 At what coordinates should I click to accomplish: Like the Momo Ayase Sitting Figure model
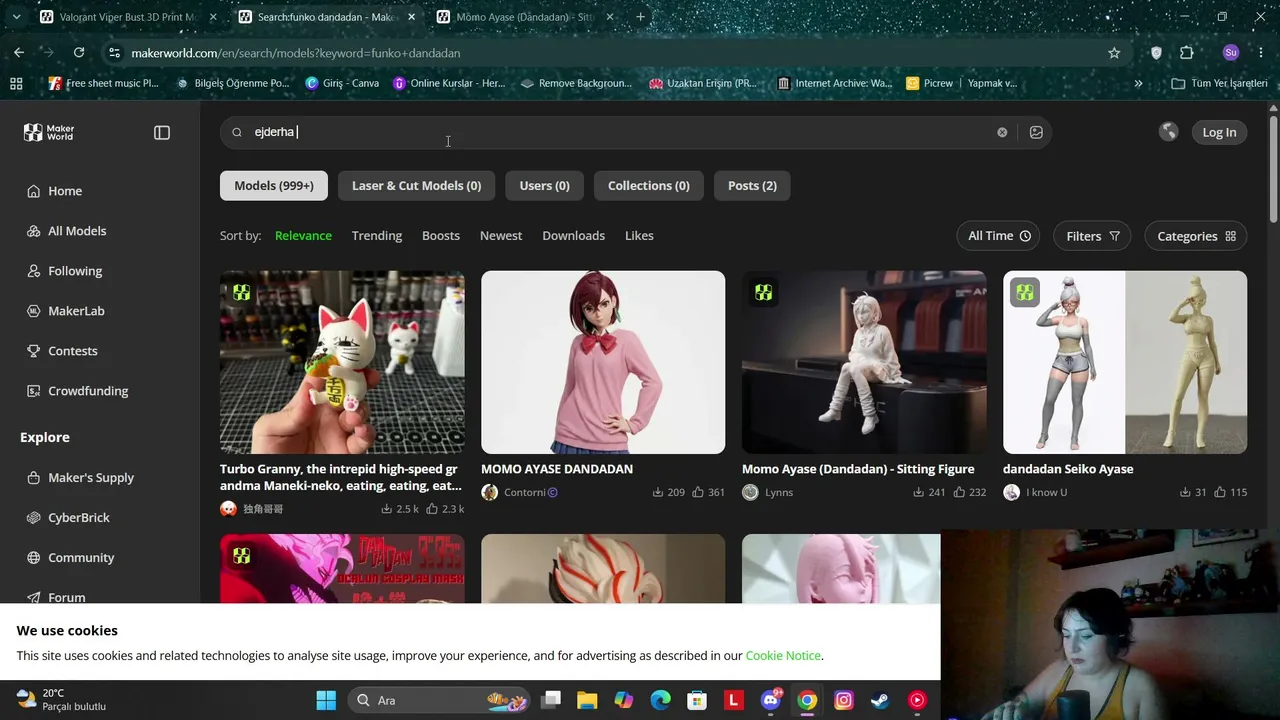click(970, 492)
